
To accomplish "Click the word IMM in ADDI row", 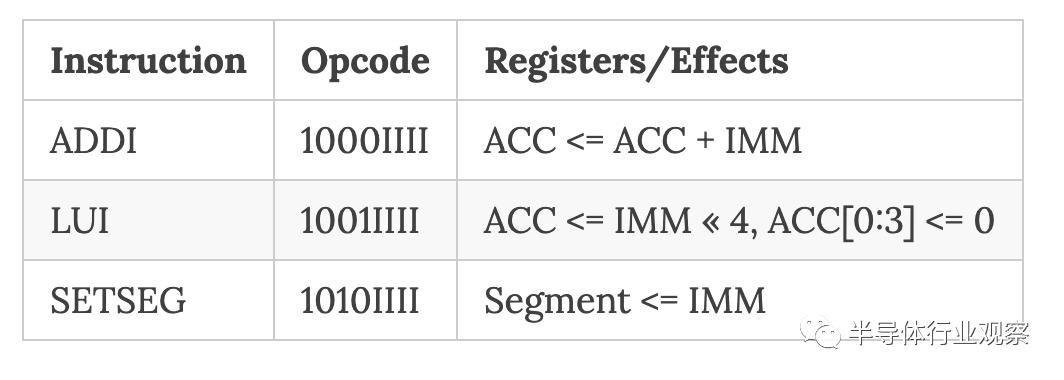I will [x=763, y=141].
